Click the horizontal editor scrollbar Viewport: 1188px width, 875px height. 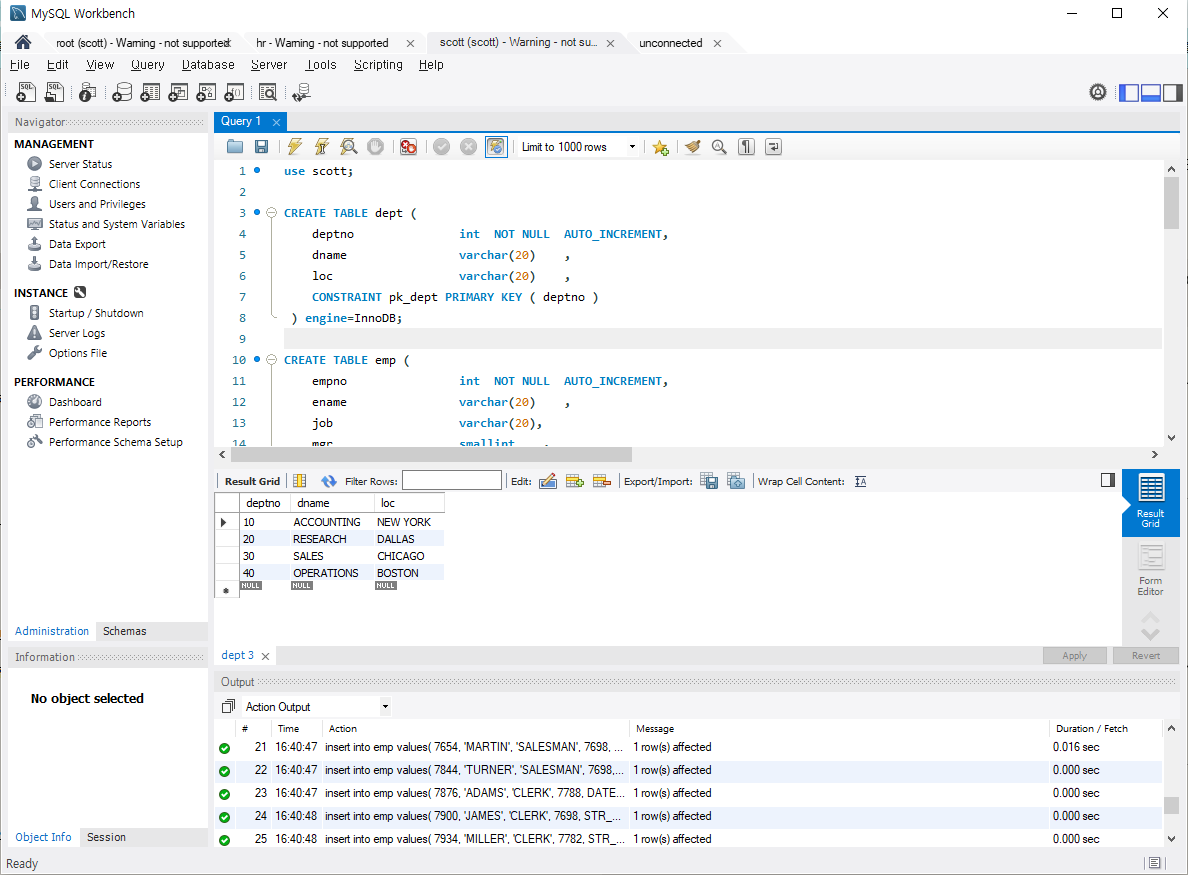click(x=431, y=455)
